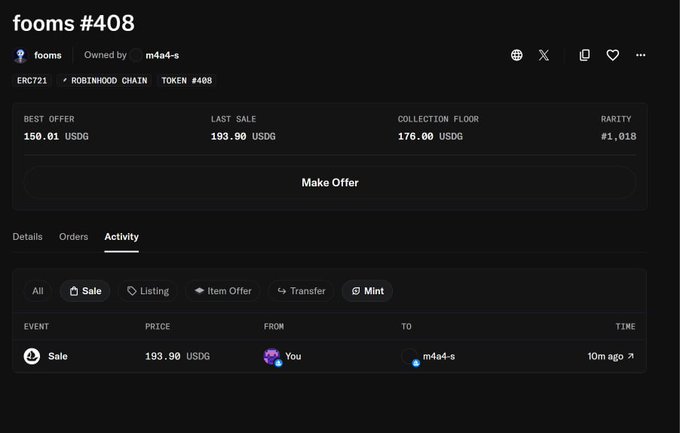The height and width of the screenshot is (433, 680).
Task: Favorite this item with heart icon
Action: pyautogui.click(x=612, y=55)
